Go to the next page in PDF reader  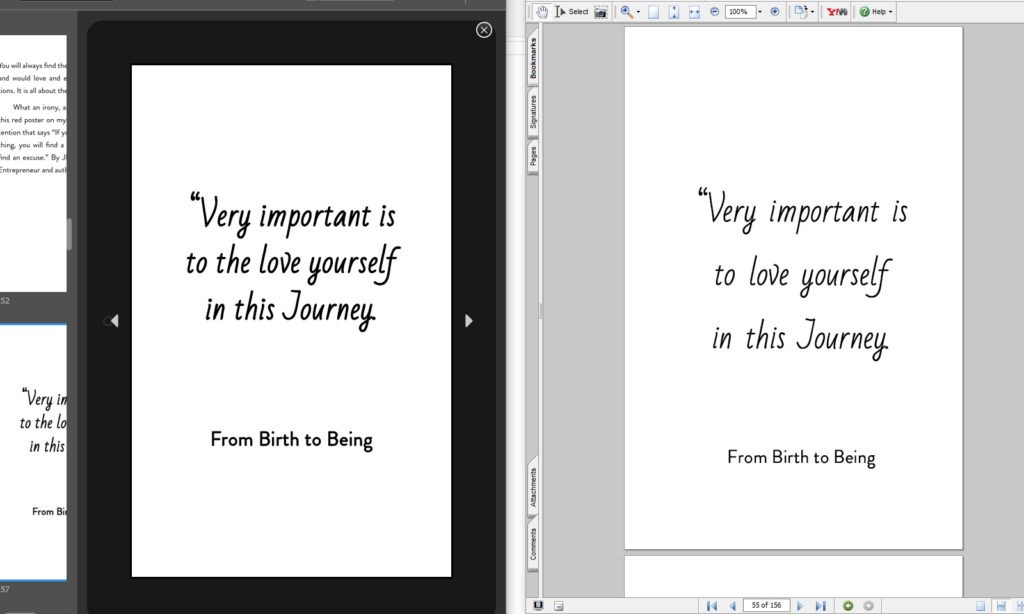[800, 606]
